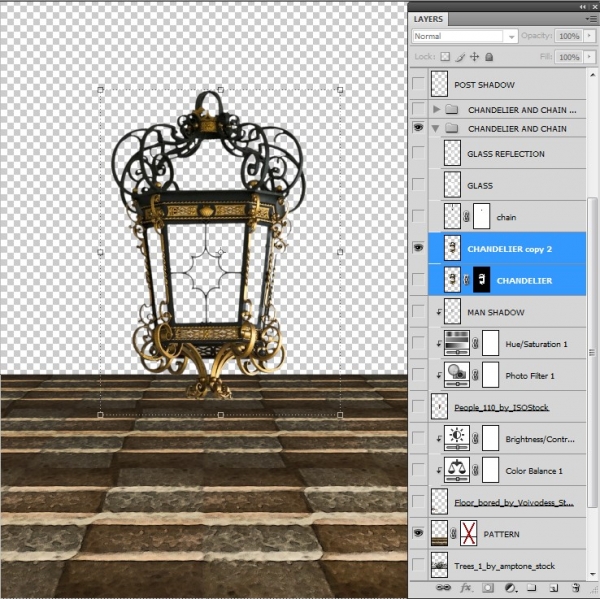Image resolution: width=600 pixels, height=599 pixels.
Task: Open the Opacity slider arrow
Action: click(x=589, y=36)
